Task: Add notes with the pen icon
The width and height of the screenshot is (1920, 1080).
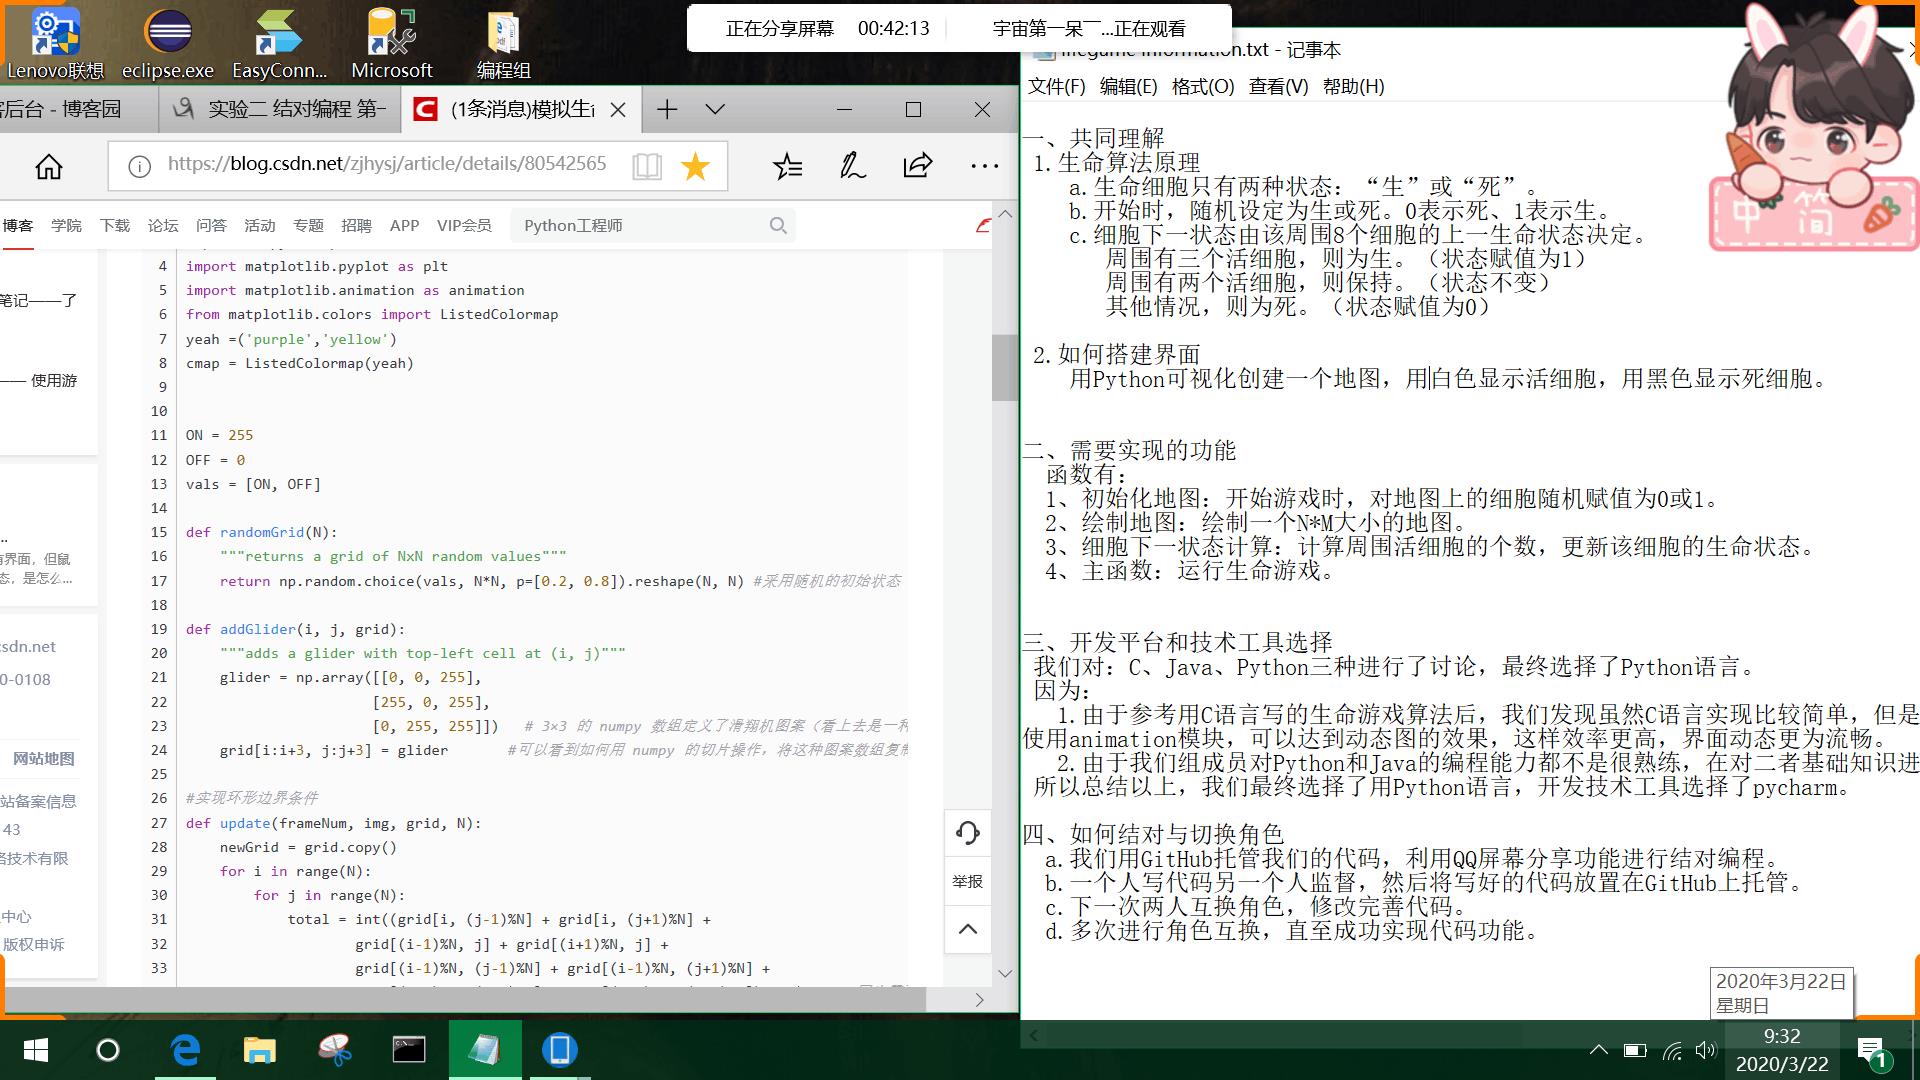Action: 852,166
